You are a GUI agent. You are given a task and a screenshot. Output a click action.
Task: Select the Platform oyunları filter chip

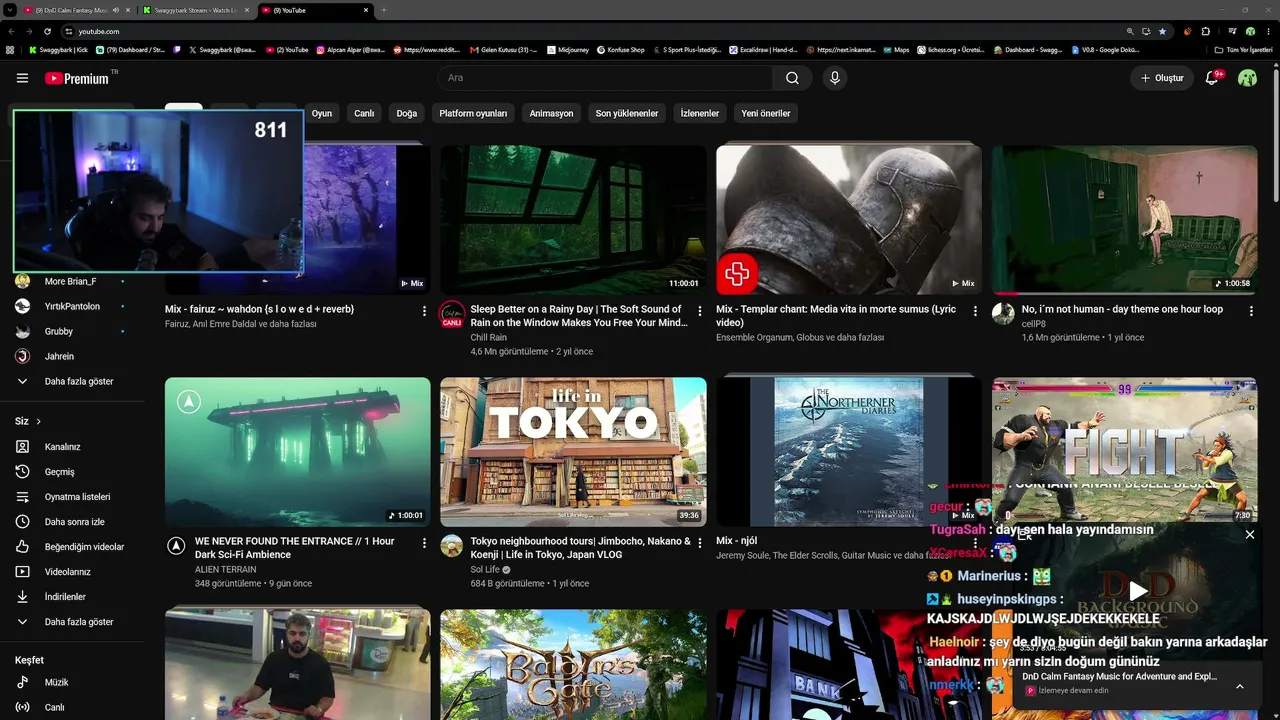point(474,113)
